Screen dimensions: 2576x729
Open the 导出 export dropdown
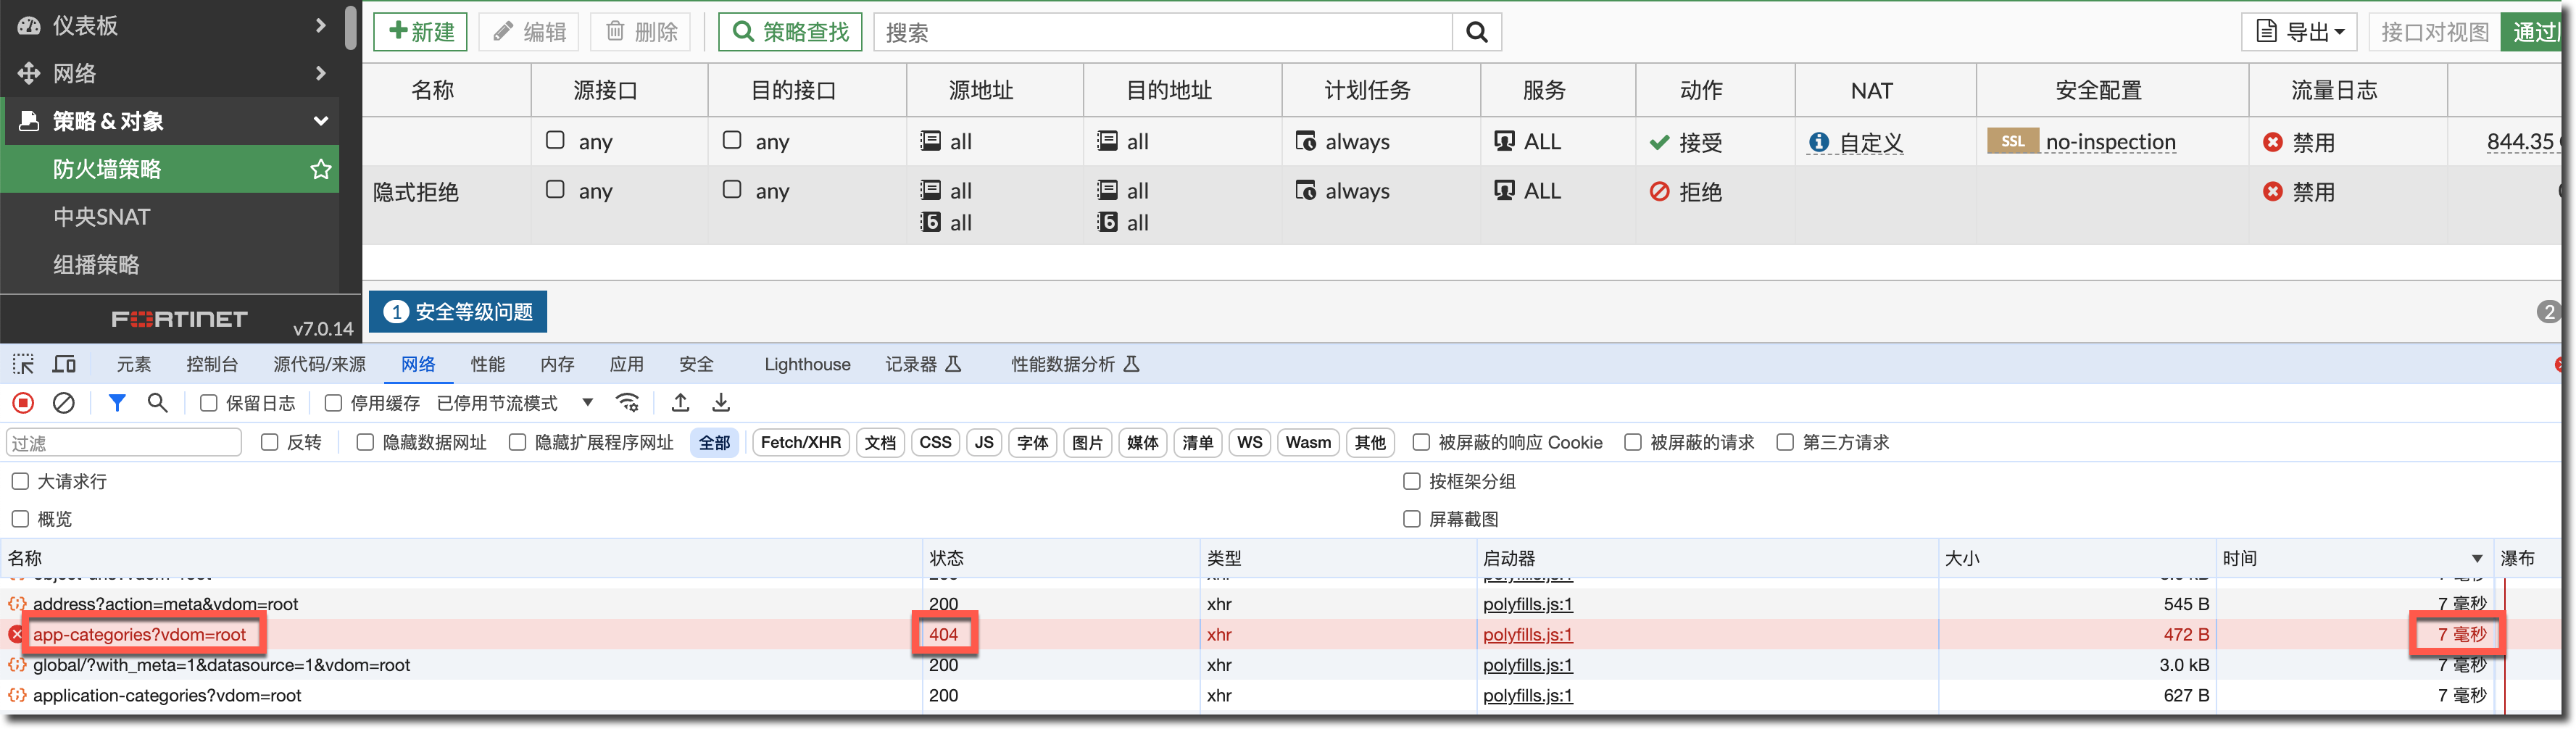point(2299,32)
